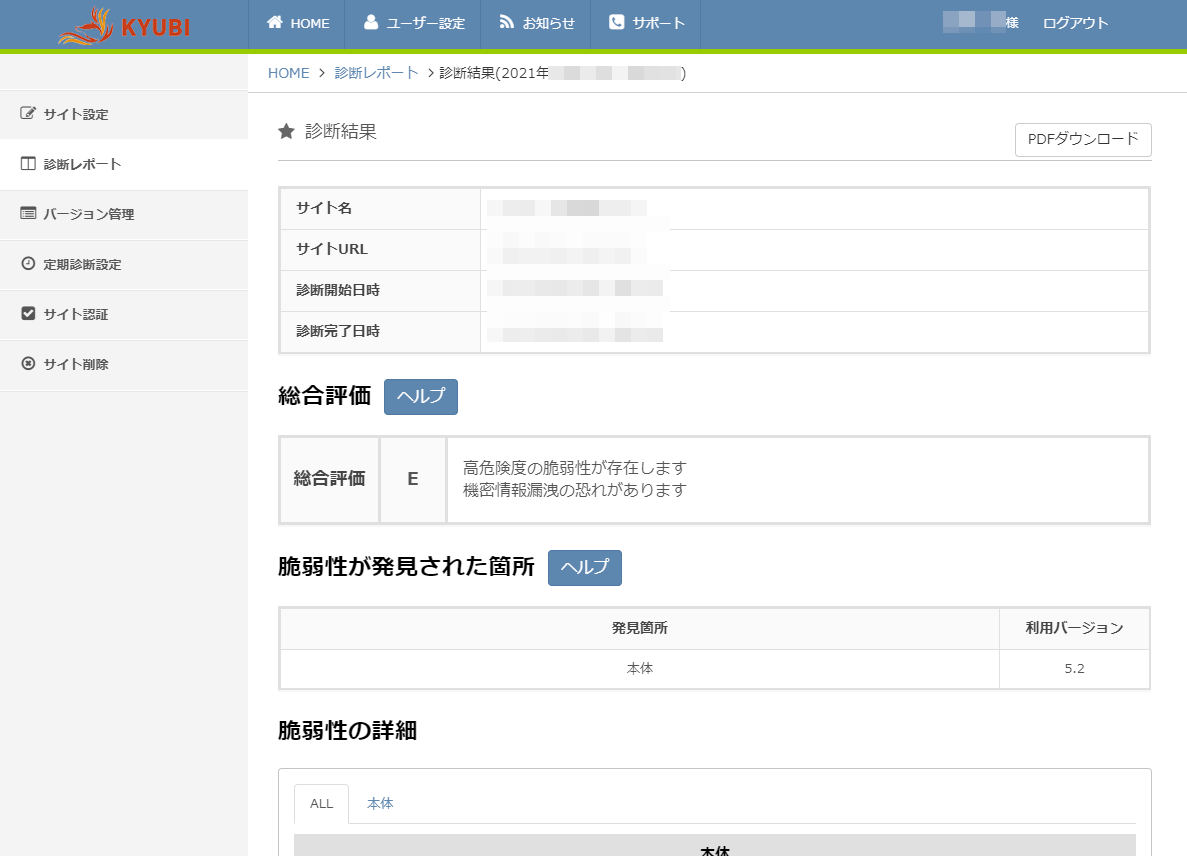The width and height of the screenshot is (1187, 856).
Task: Click the site settings edit icon
Action: pyautogui.click(x=28, y=114)
